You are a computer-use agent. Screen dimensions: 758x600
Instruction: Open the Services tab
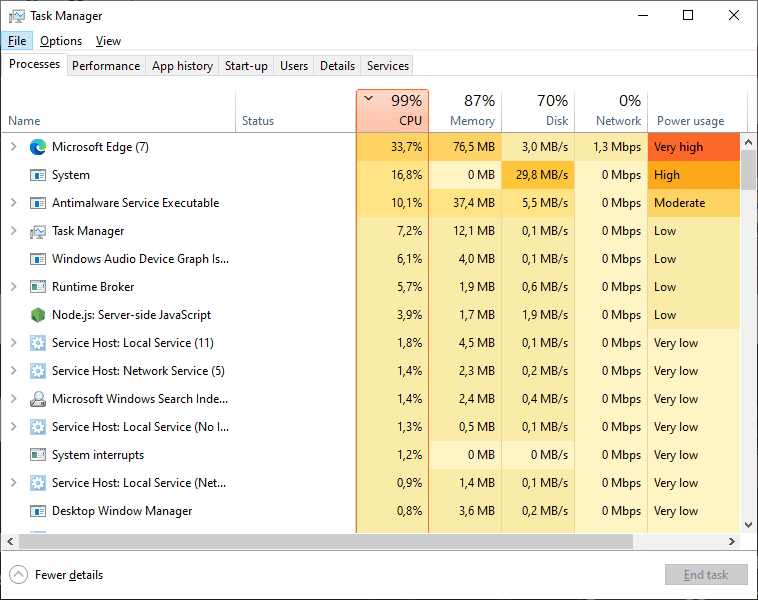click(x=388, y=66)
